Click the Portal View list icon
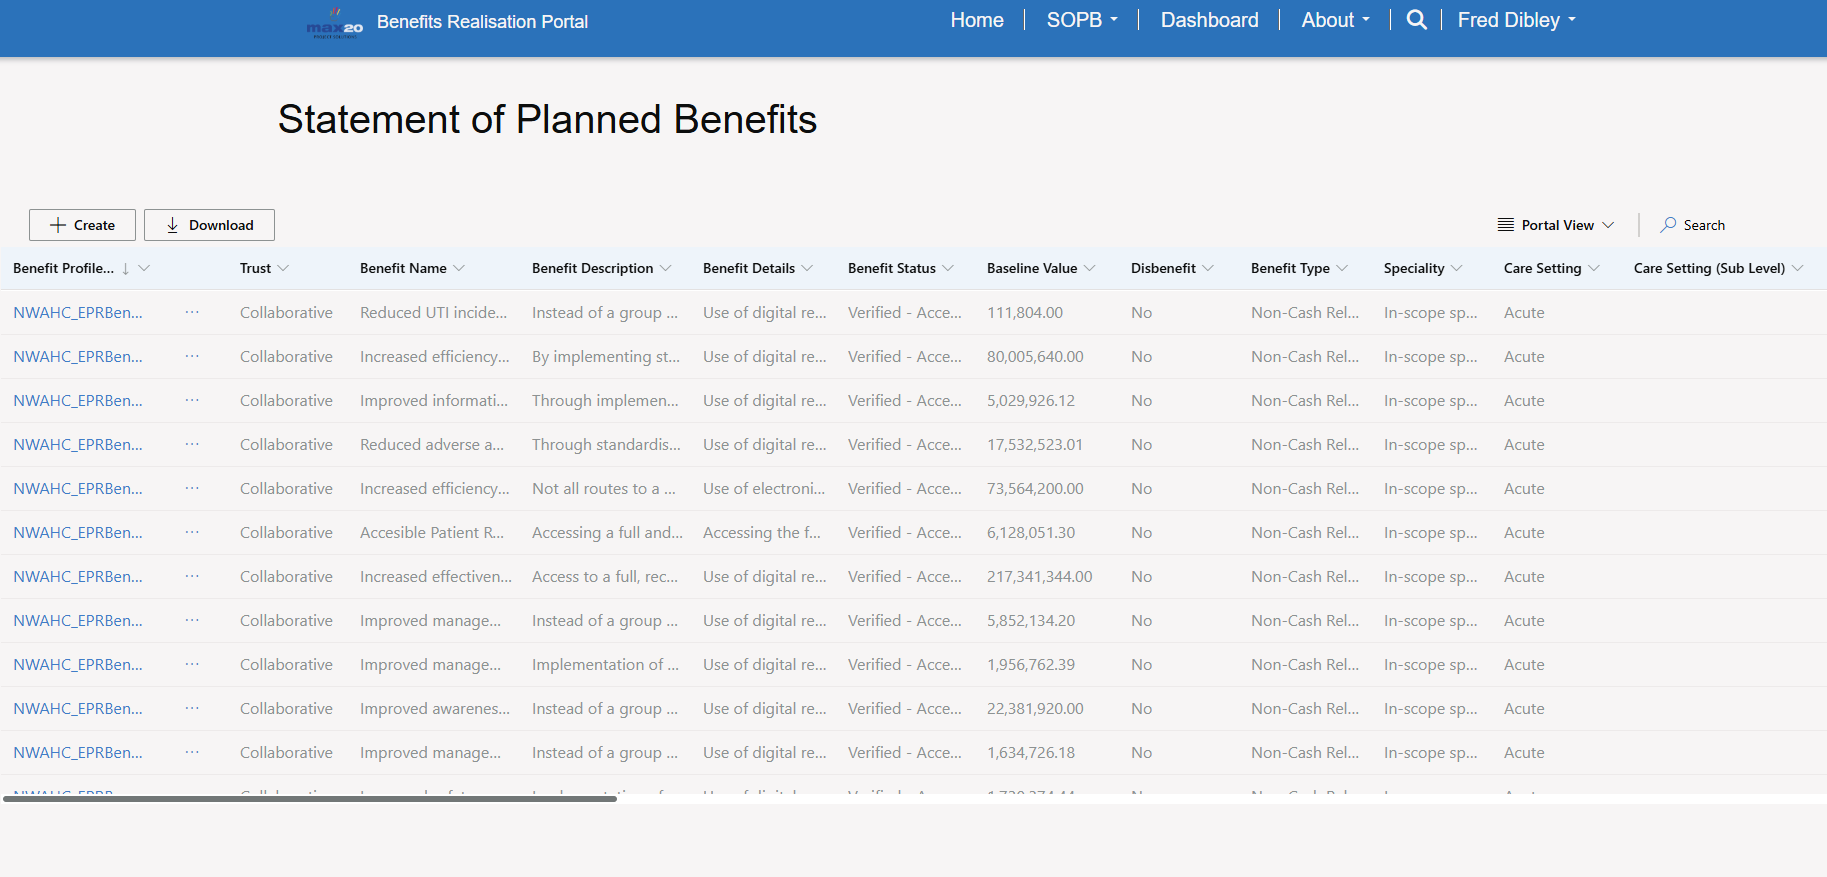Image resolution: width=1827 pixels, height=877 pixels. [x=1505, y=225]
